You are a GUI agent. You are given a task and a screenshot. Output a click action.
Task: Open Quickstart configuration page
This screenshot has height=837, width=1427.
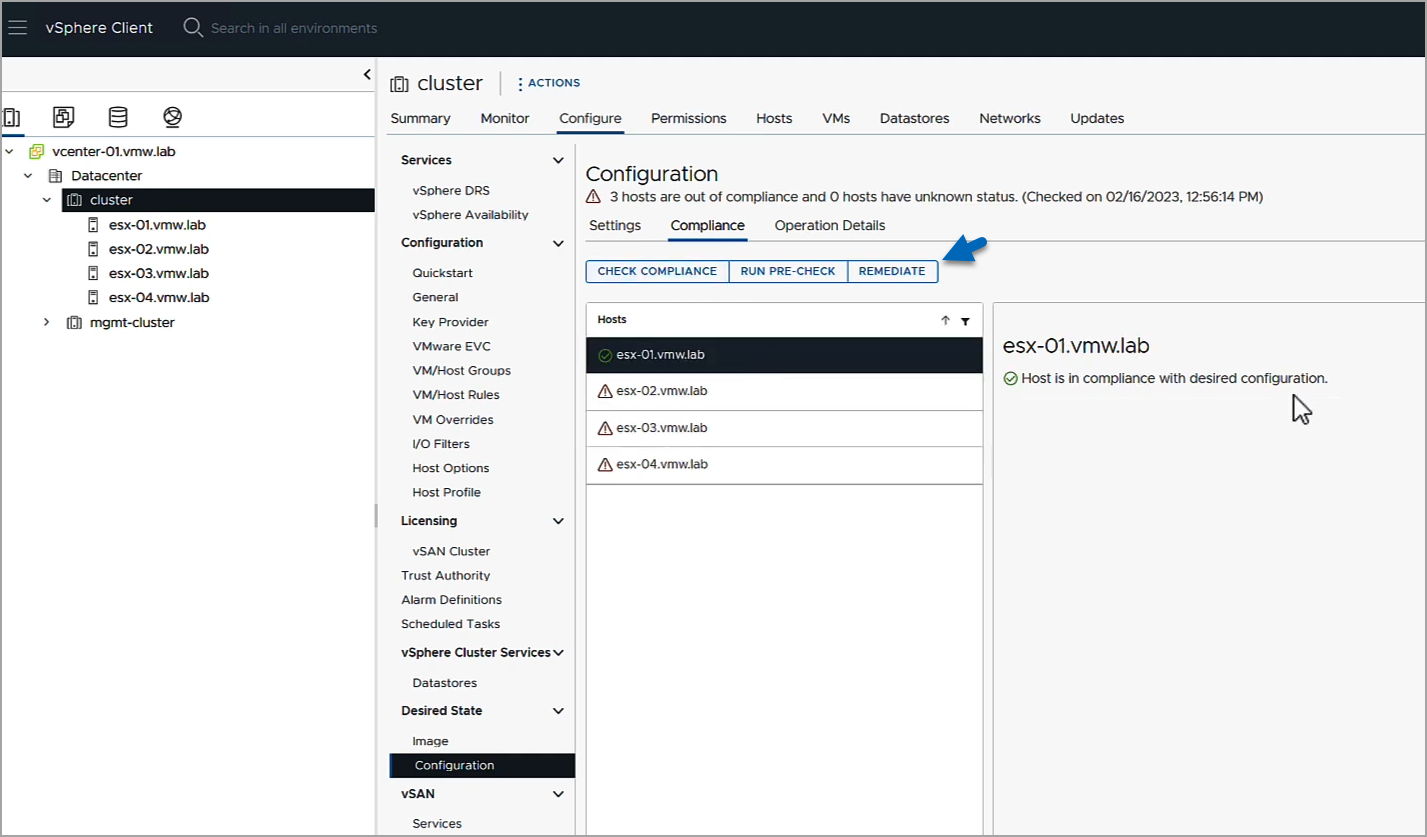(442, 273)
